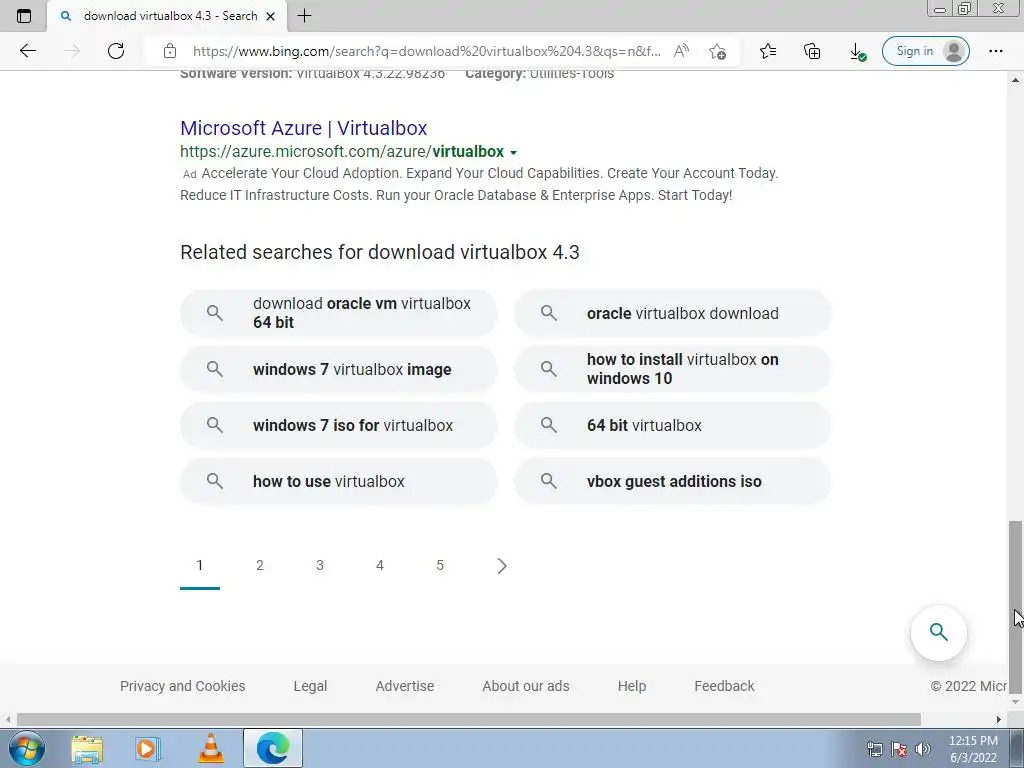Open Windows Explorer from taskbar
Image resolution: width=1024 pixels, height=768 pixels.
[87, 748]
